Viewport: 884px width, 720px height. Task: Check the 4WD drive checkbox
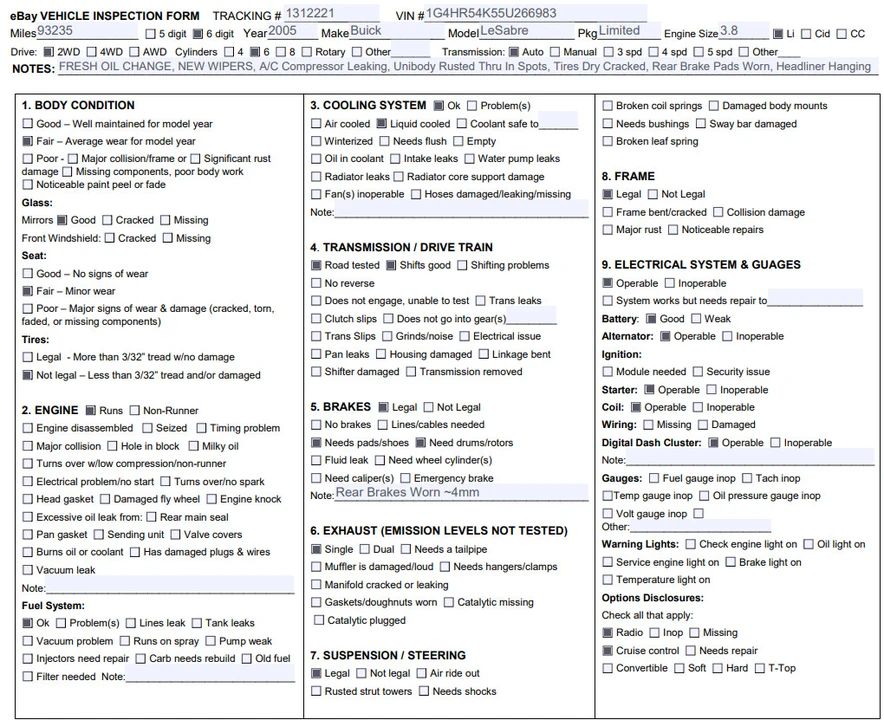click(x=91, y=52)
